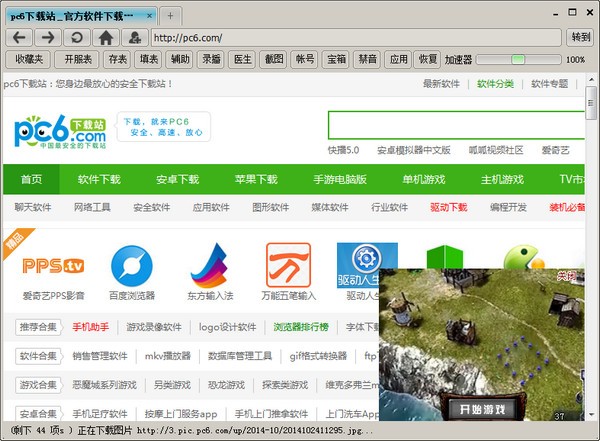Screen dimensions: 600x441
Task: Click 应用 toolbar button
Action: (398, 59)
